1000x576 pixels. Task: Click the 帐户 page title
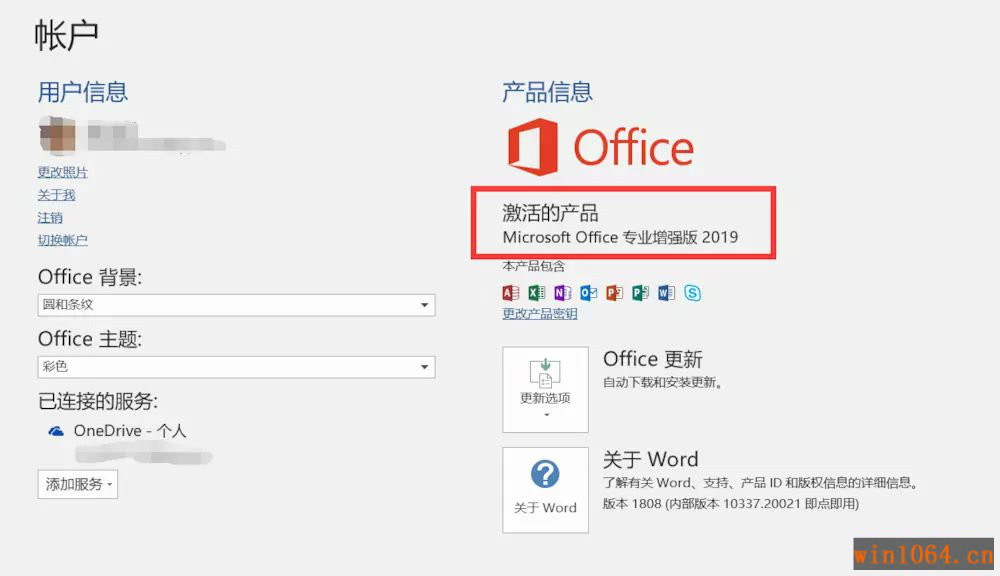[x=66, y=34]
